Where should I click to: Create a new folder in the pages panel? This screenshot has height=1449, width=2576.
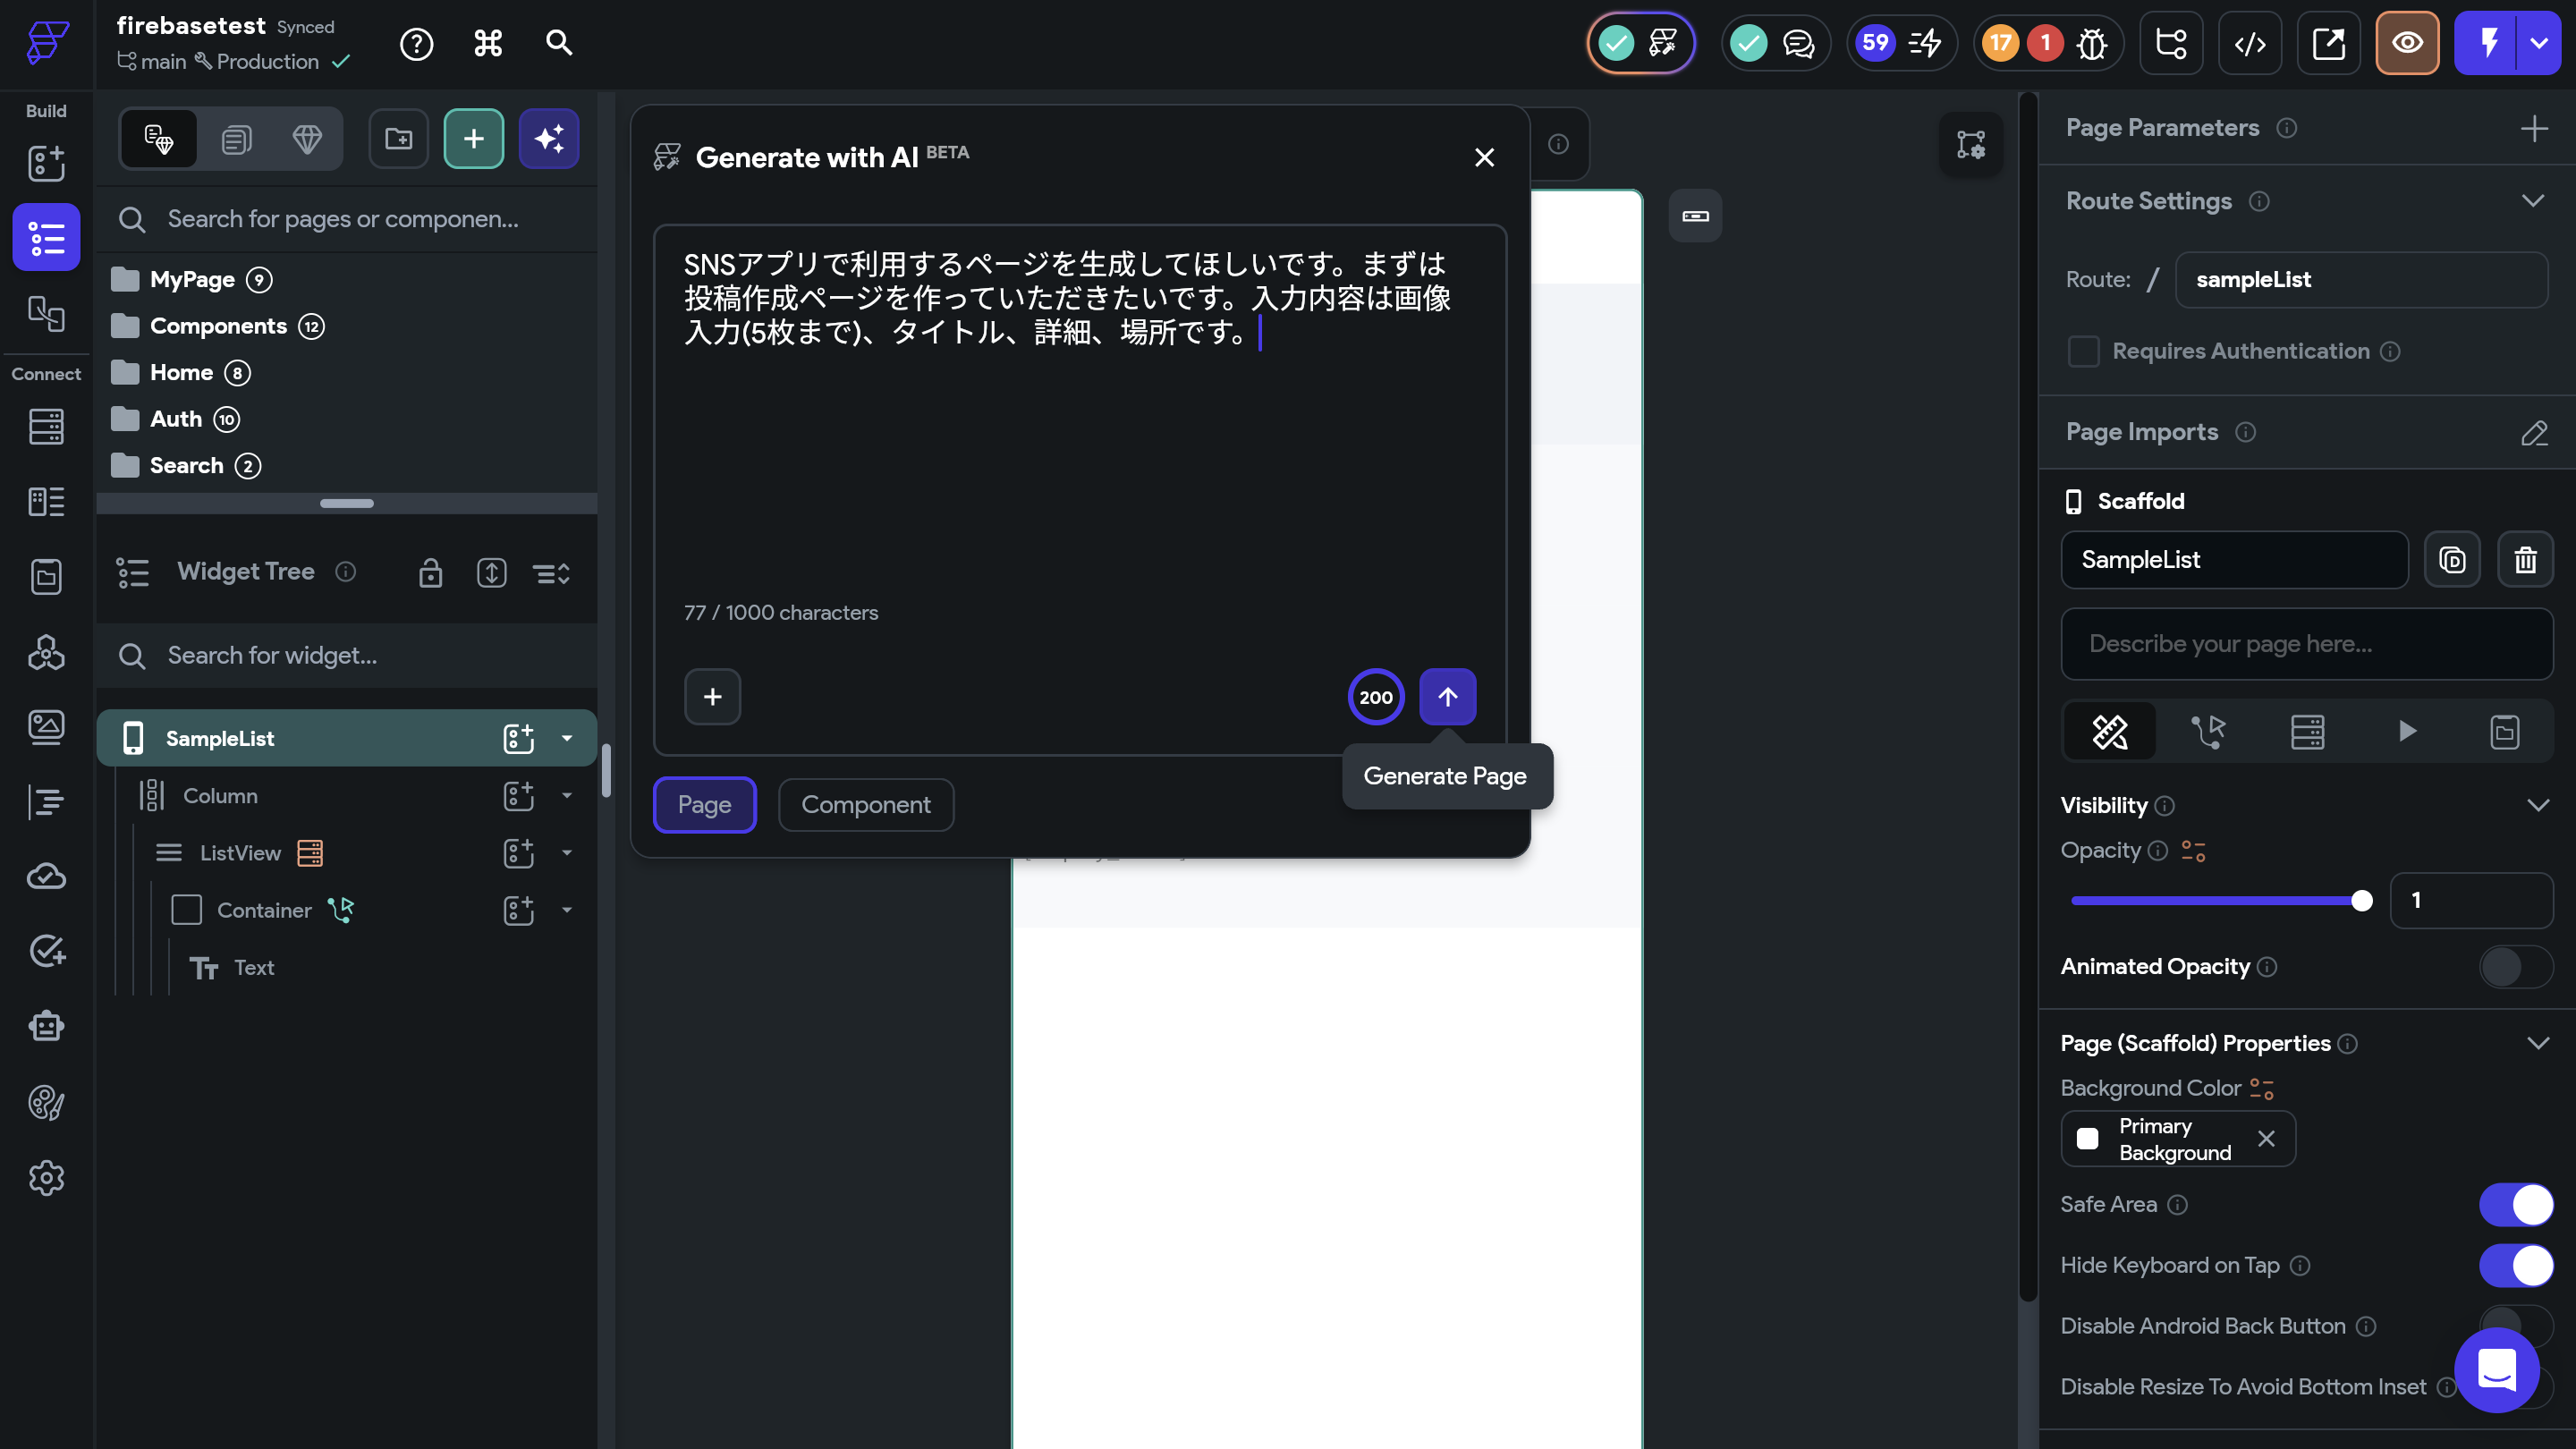398,139
